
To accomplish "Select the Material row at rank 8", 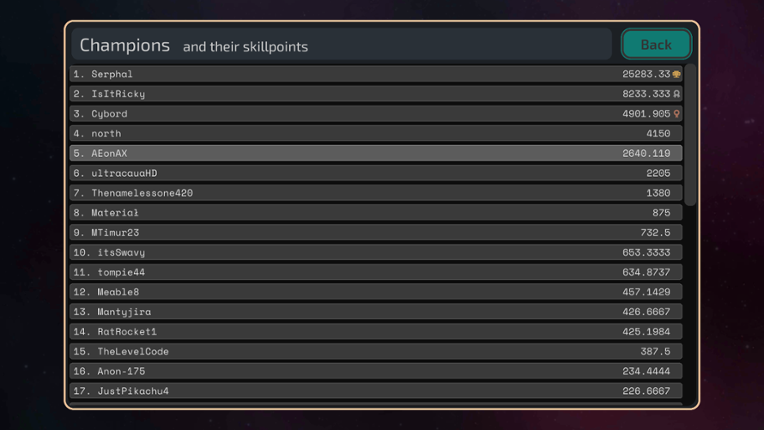I will (x=375, y=213).
